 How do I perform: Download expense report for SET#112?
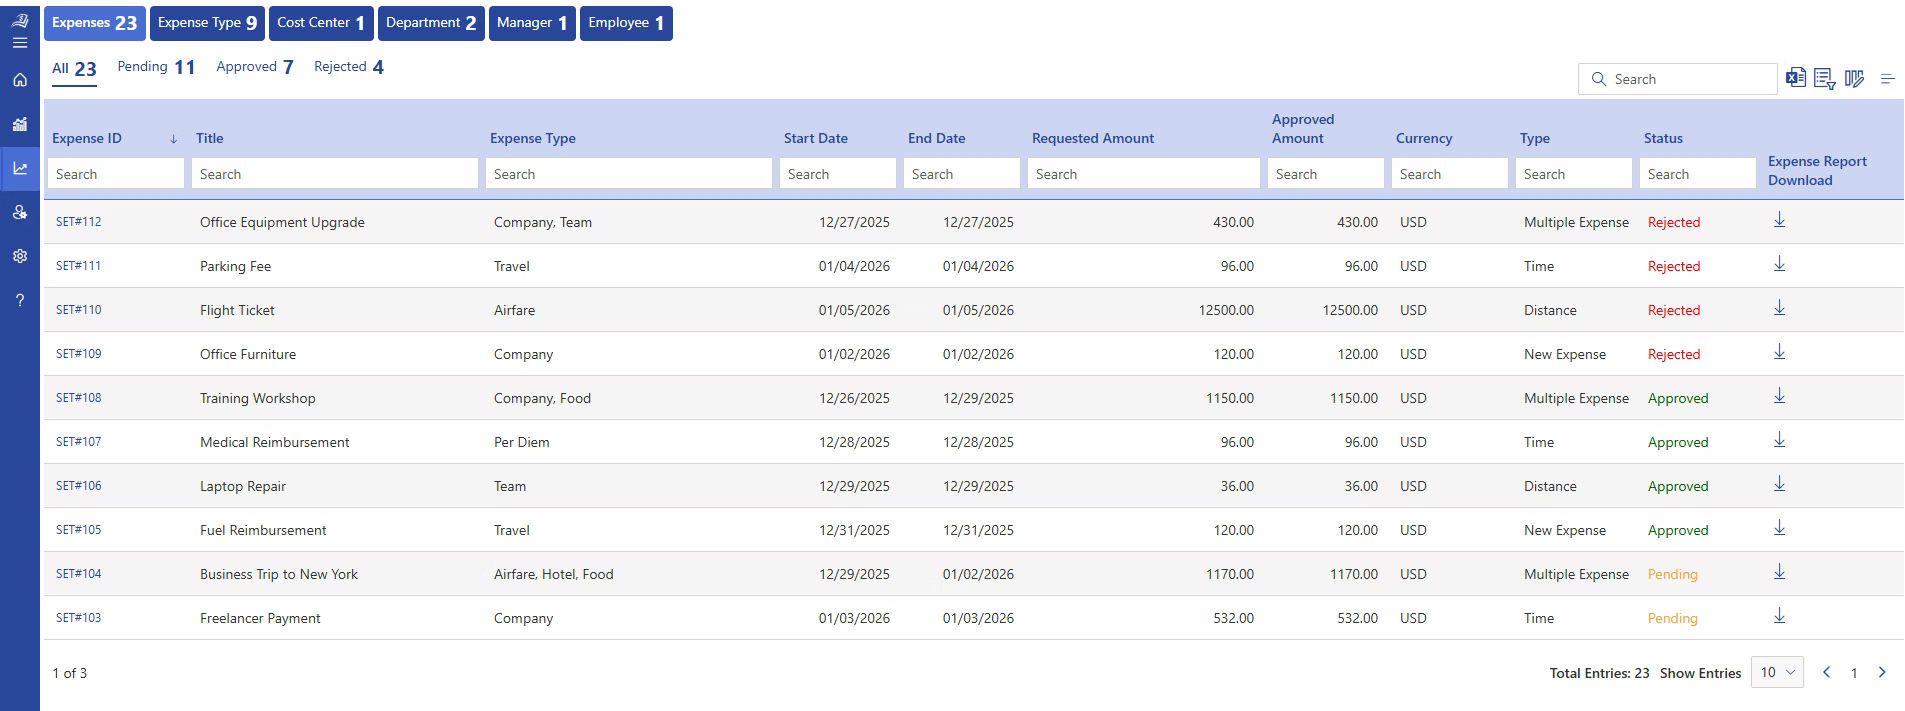click(1779, 221)
